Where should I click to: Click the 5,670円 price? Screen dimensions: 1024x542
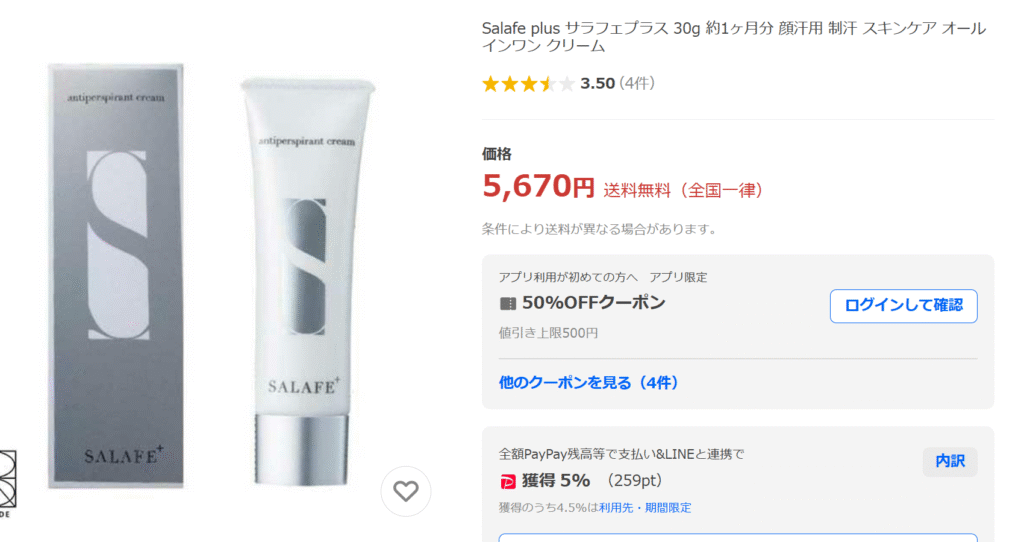(x=538, y=186)
